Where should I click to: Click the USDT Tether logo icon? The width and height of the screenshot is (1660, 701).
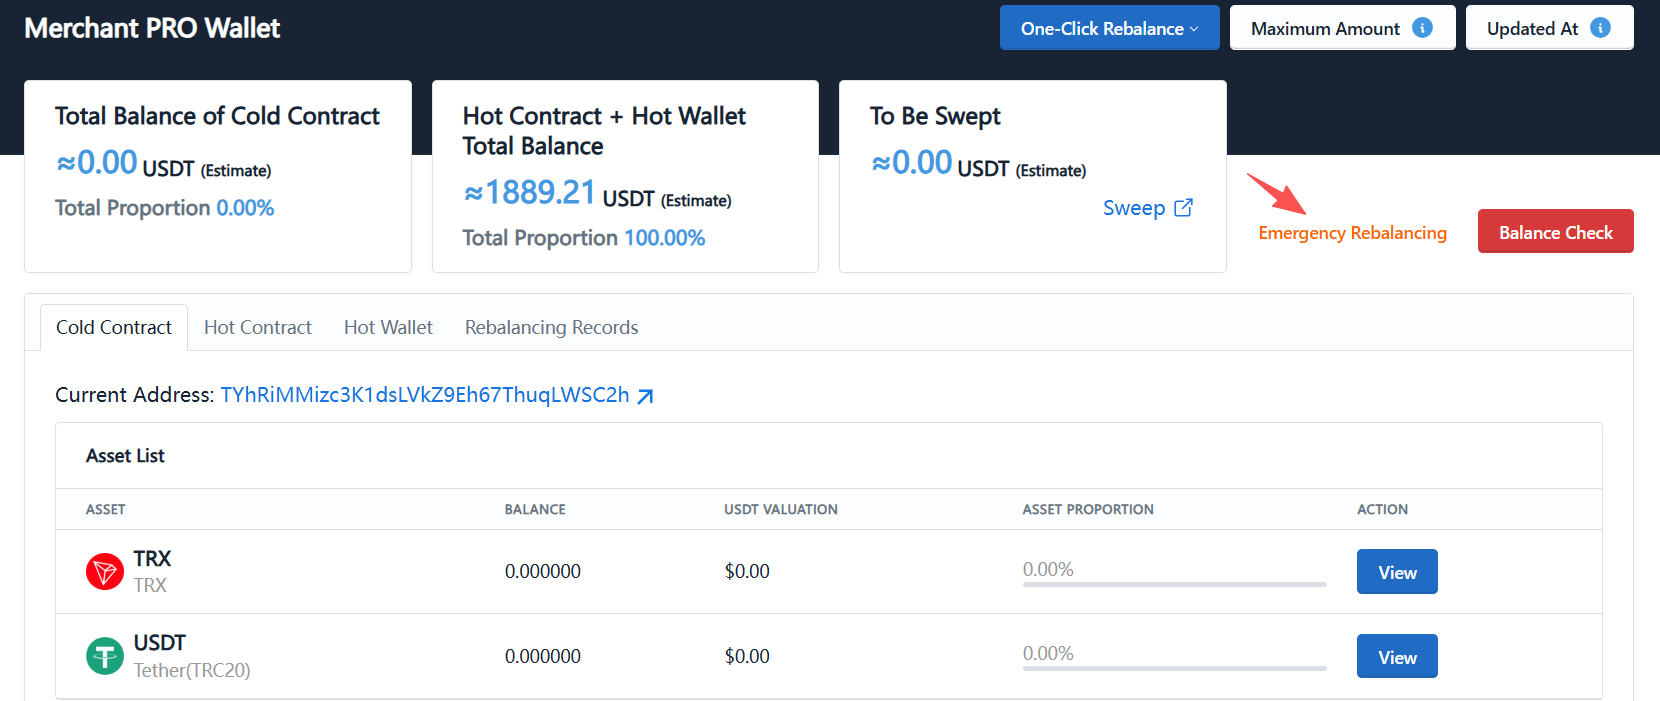[105, 657]
